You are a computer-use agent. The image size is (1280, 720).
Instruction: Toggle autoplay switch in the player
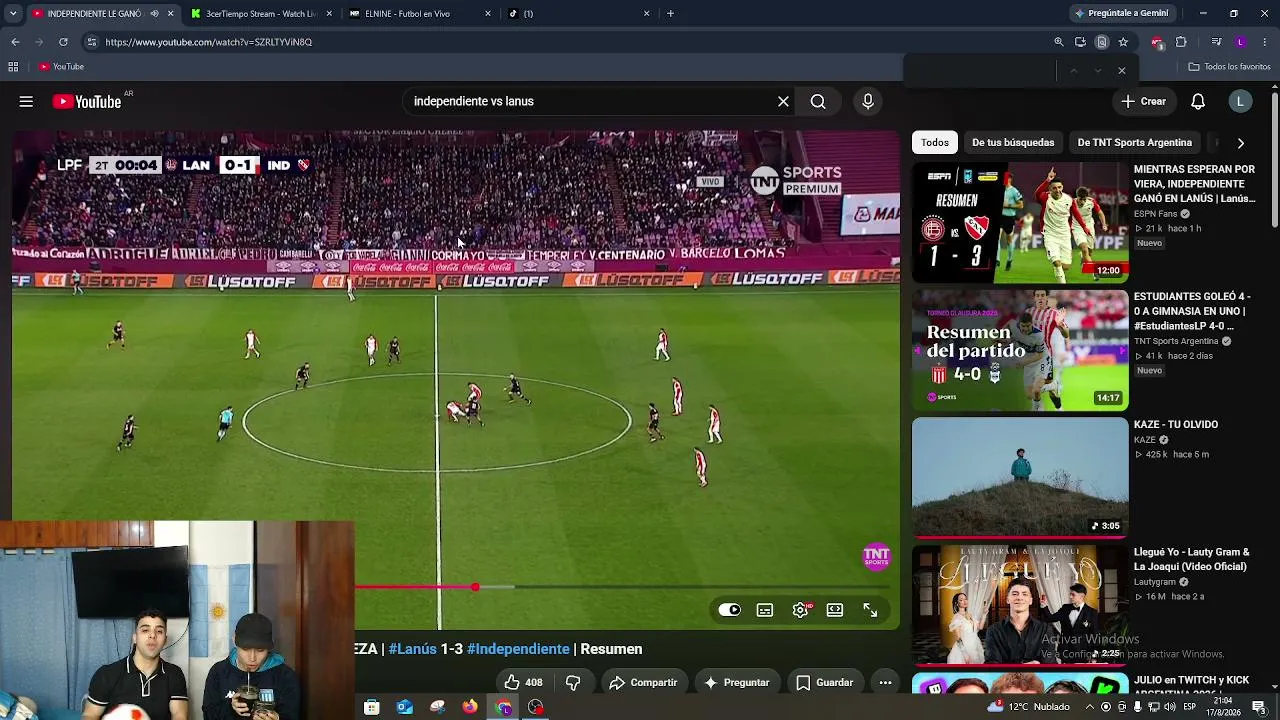[x=729, y=610]
